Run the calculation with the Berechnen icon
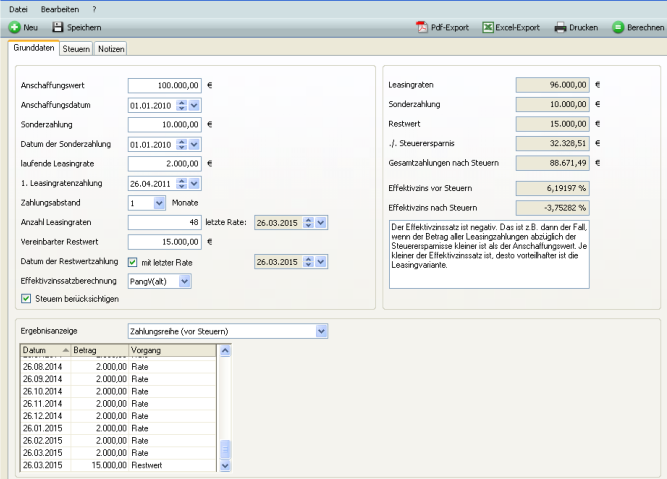667x479 pixels. [x=618, y=27]
